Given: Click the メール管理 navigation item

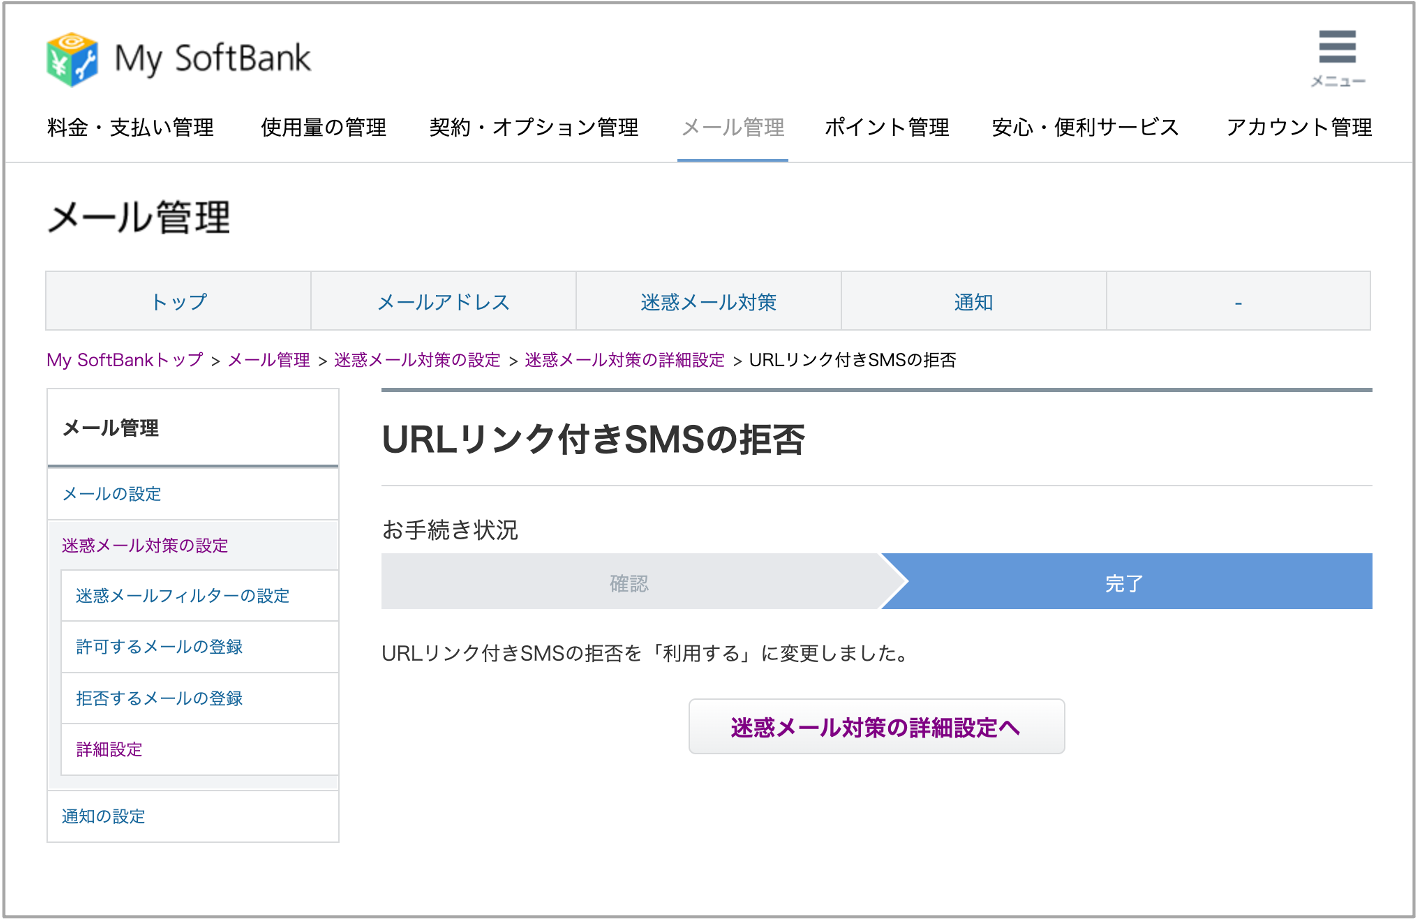Looking at the screenshot, I should (x=733, y=128).
